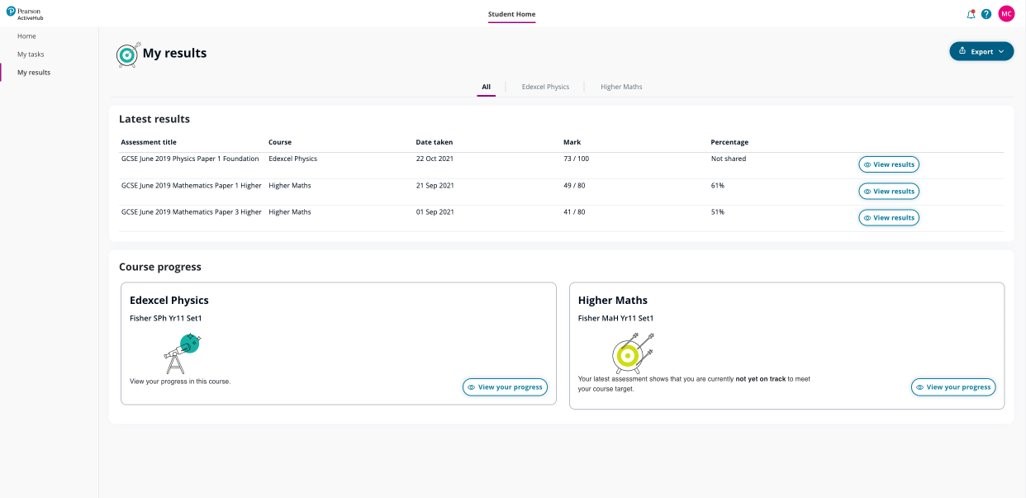The width and height of the screenshot is (1026, 498).
Task: Click the Percentage column header
Action: tap(730, 142)
